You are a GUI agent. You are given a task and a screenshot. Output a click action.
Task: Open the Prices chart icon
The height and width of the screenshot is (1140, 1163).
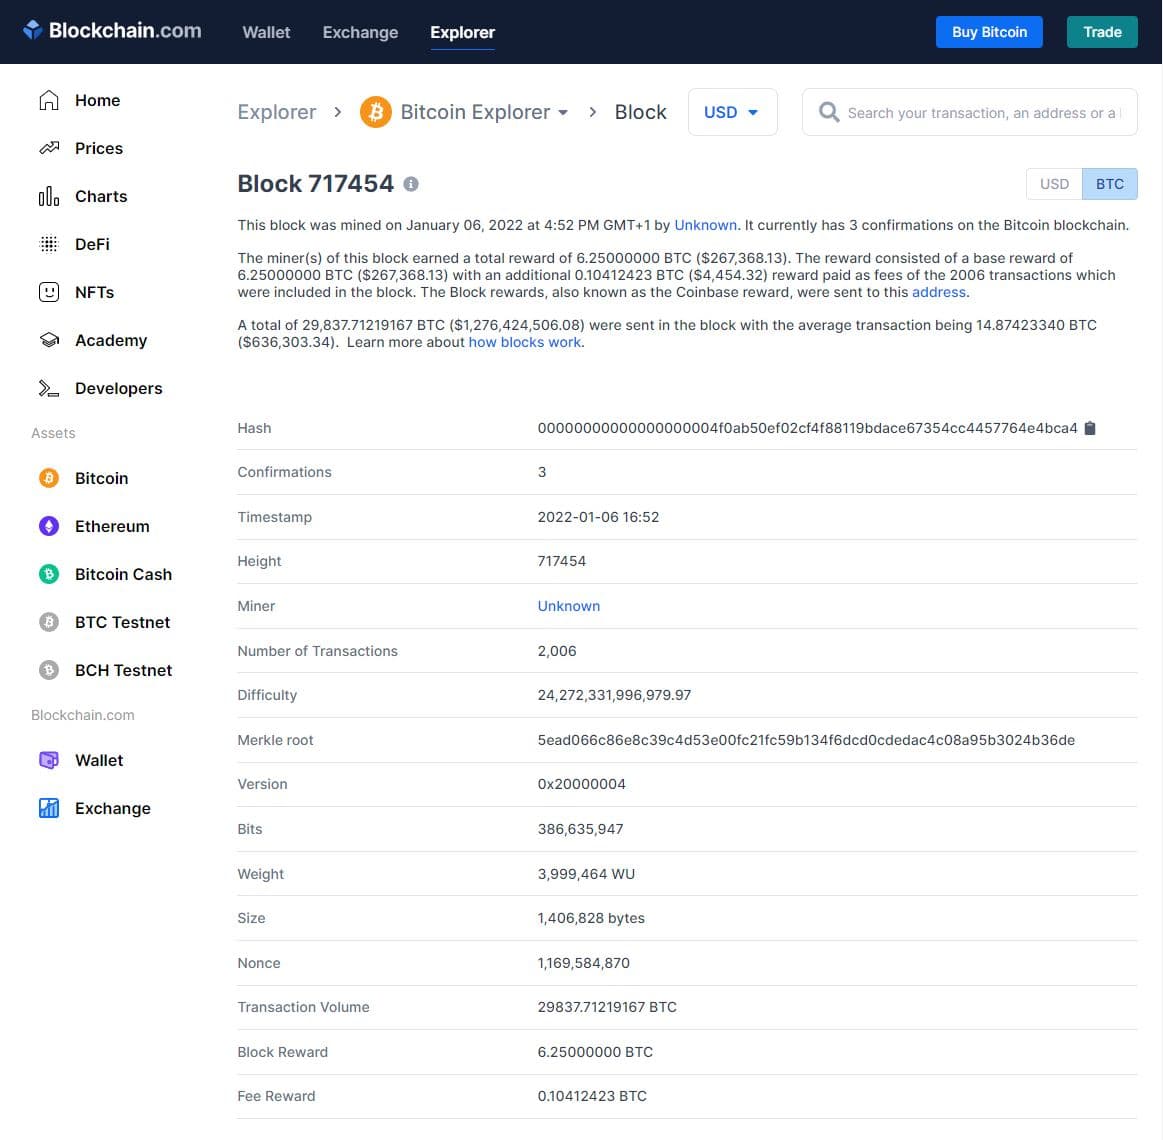[x=48, y=148]
